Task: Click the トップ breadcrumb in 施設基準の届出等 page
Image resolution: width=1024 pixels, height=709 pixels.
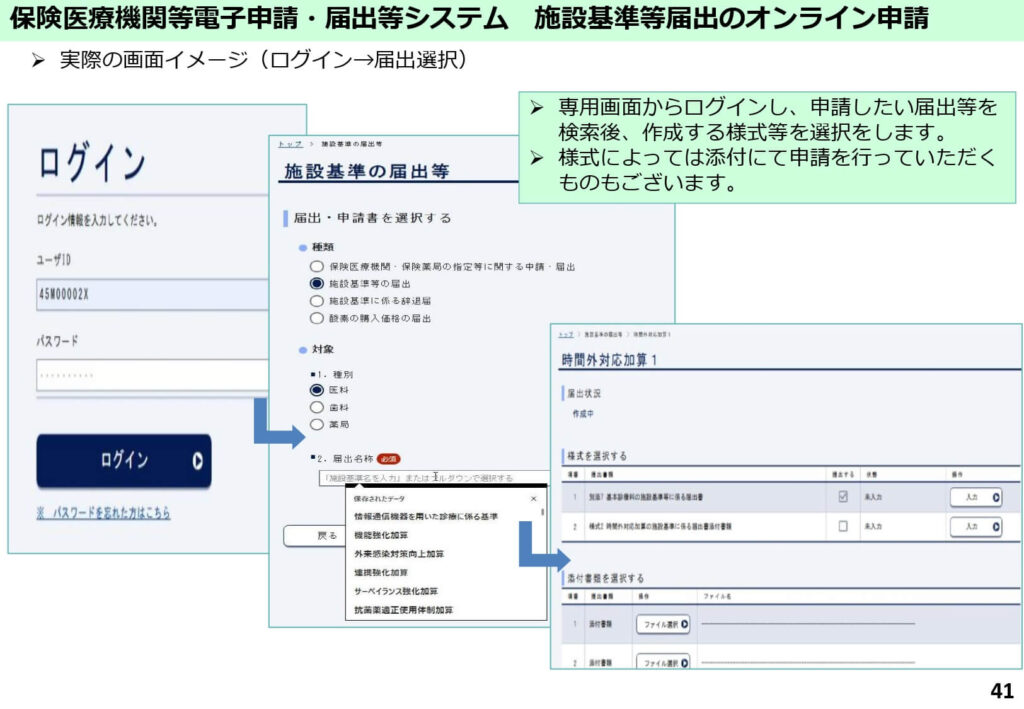Action: tap(288, 144)
